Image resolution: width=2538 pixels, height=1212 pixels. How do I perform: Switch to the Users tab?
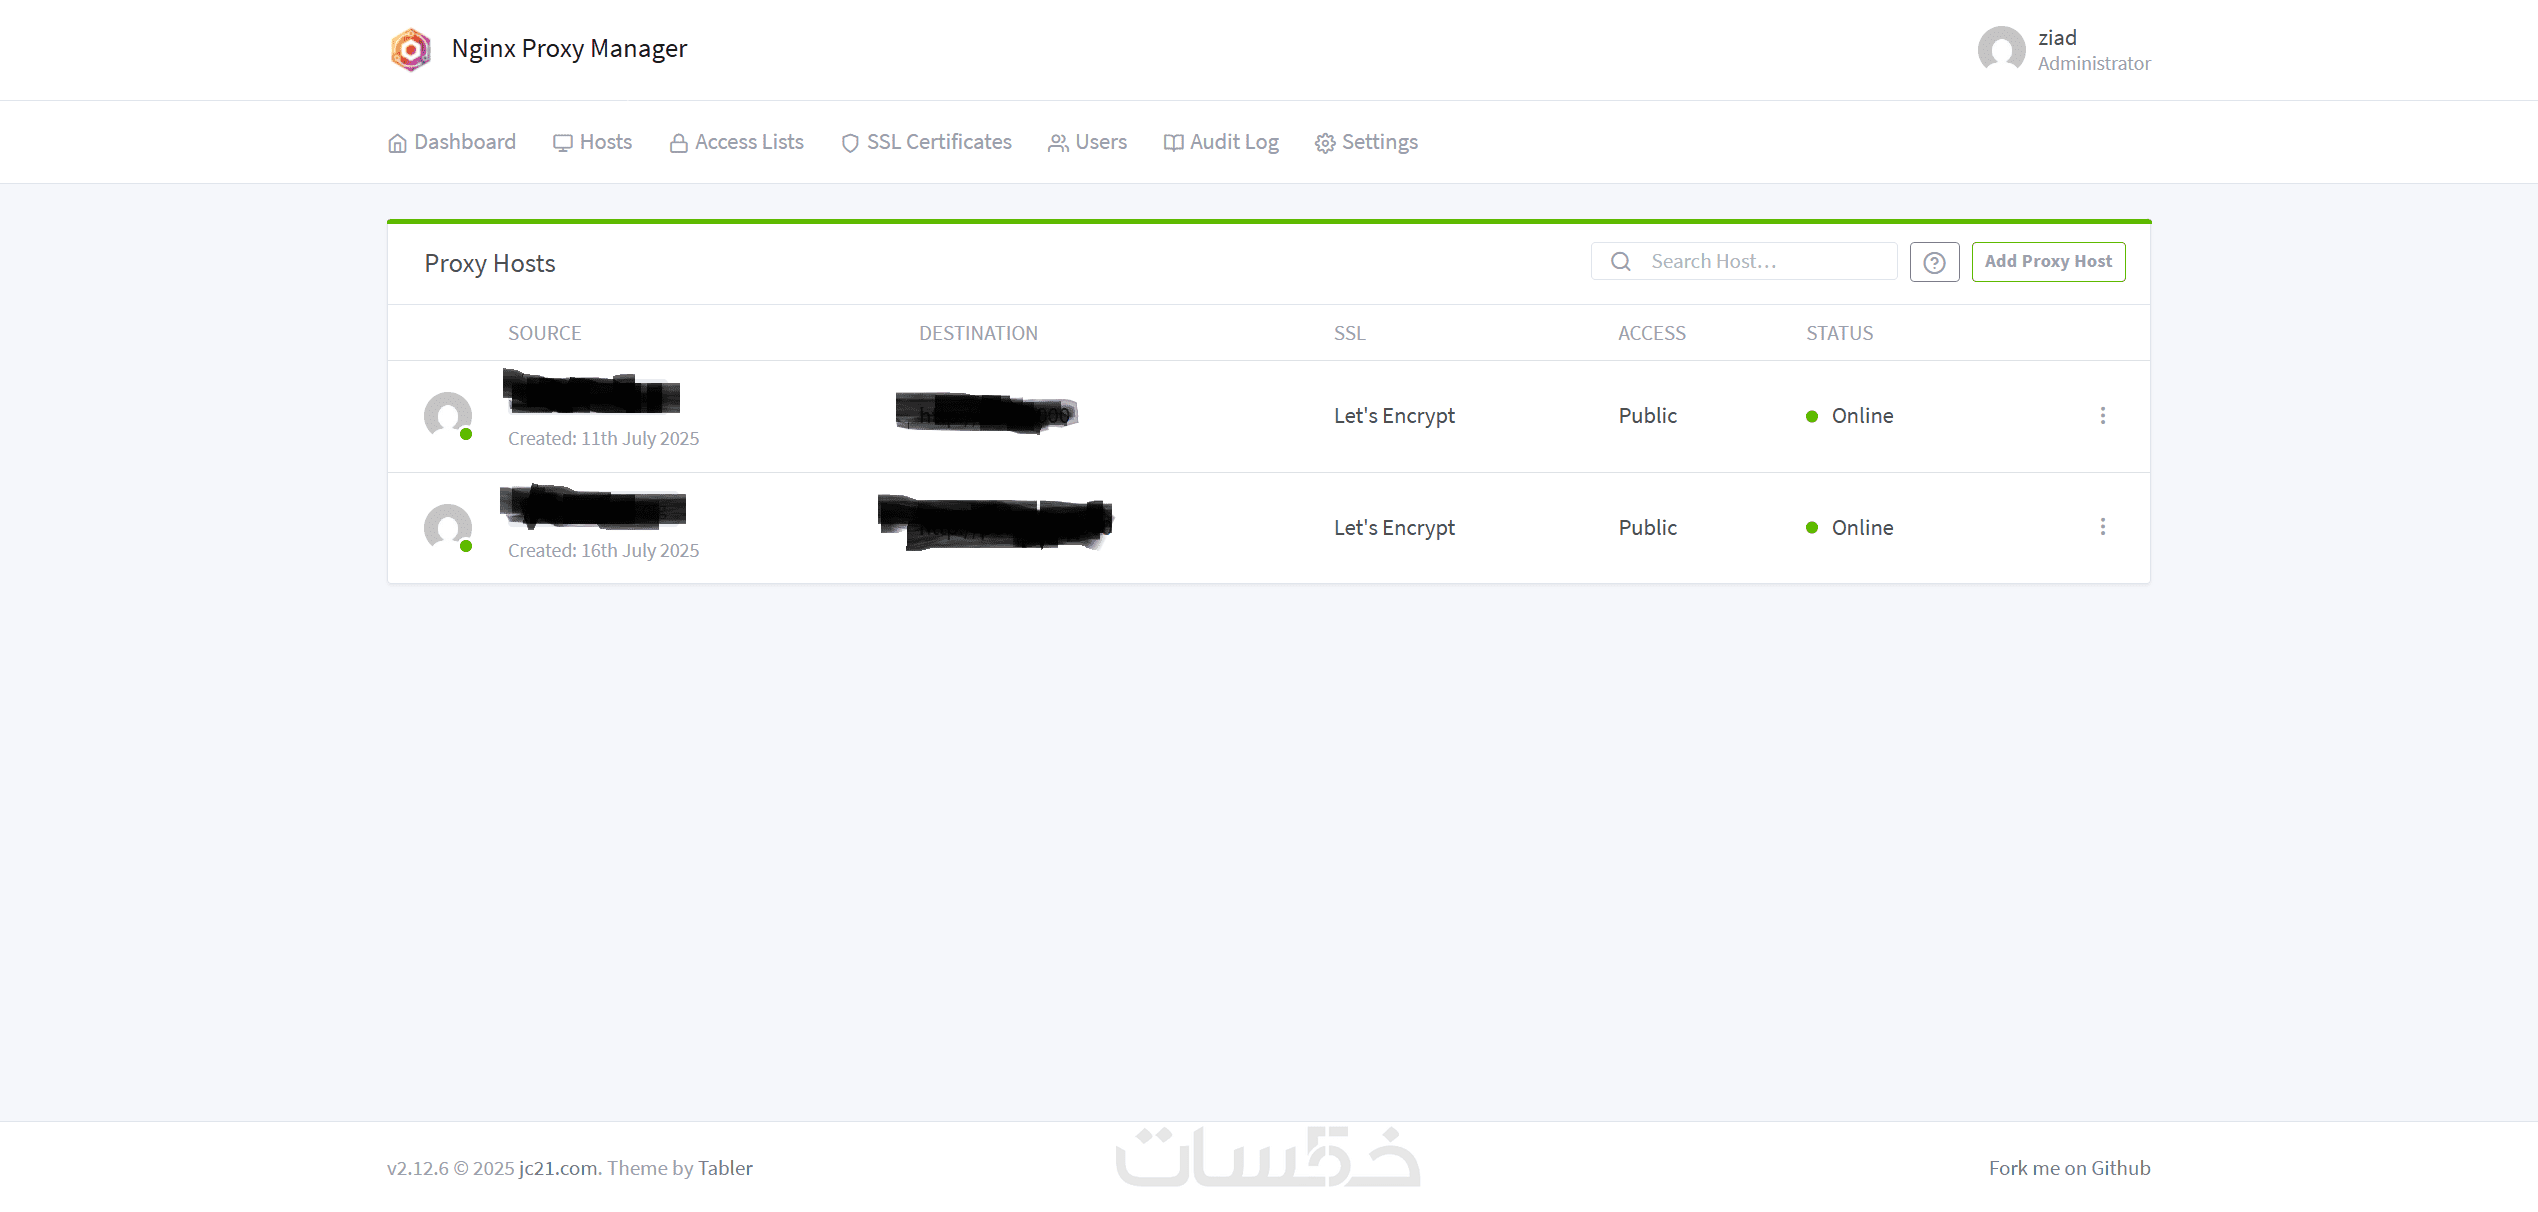(1087, 142)
